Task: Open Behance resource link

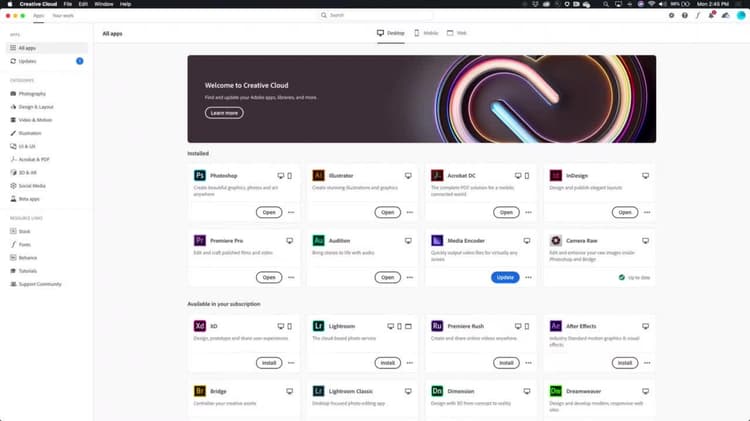Action: point(23,258)
